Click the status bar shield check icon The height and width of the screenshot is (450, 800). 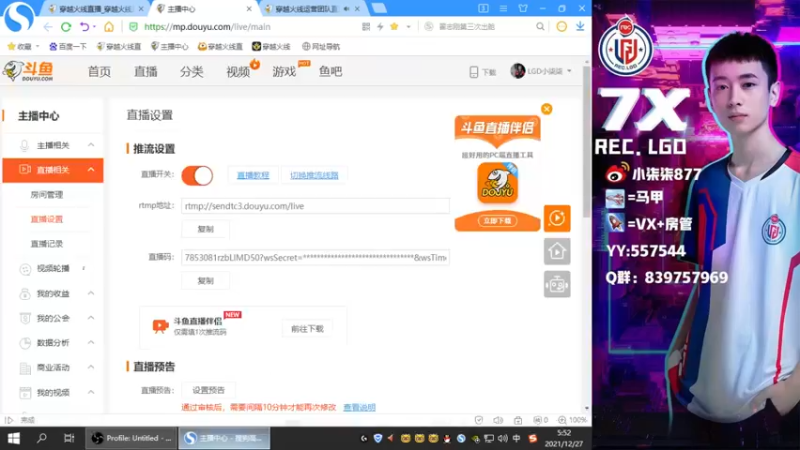click(479, 420)
